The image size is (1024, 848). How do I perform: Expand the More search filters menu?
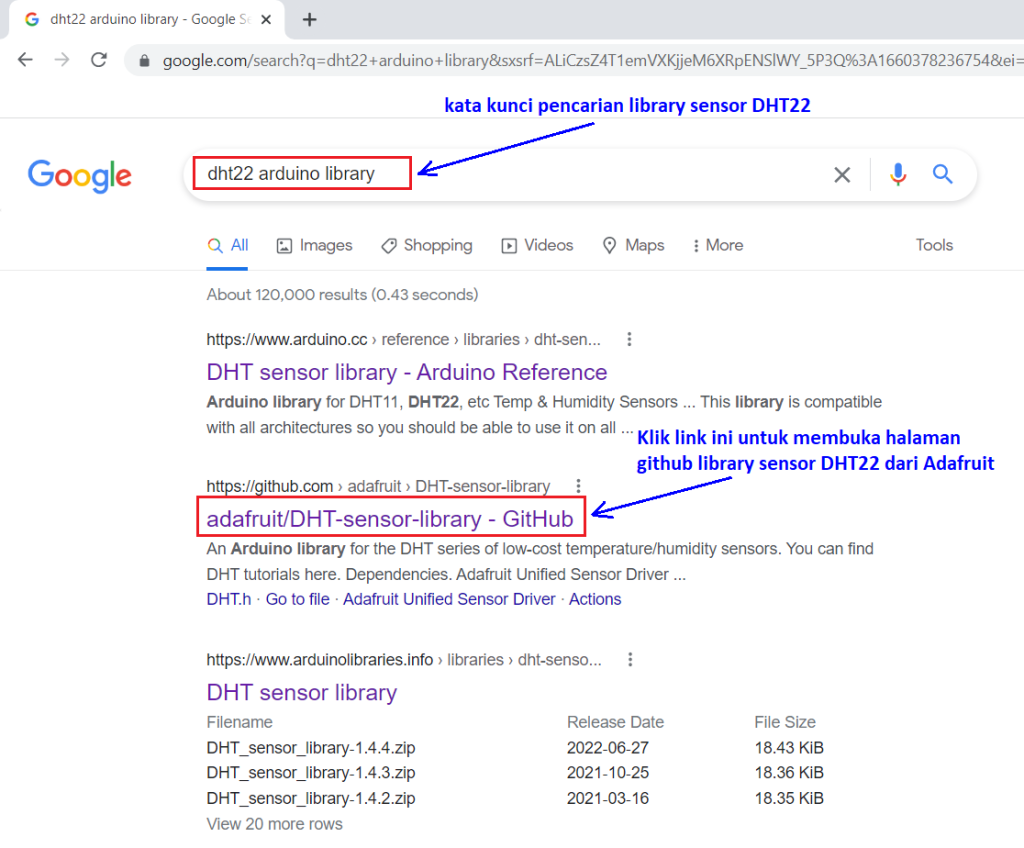(717, 245)
